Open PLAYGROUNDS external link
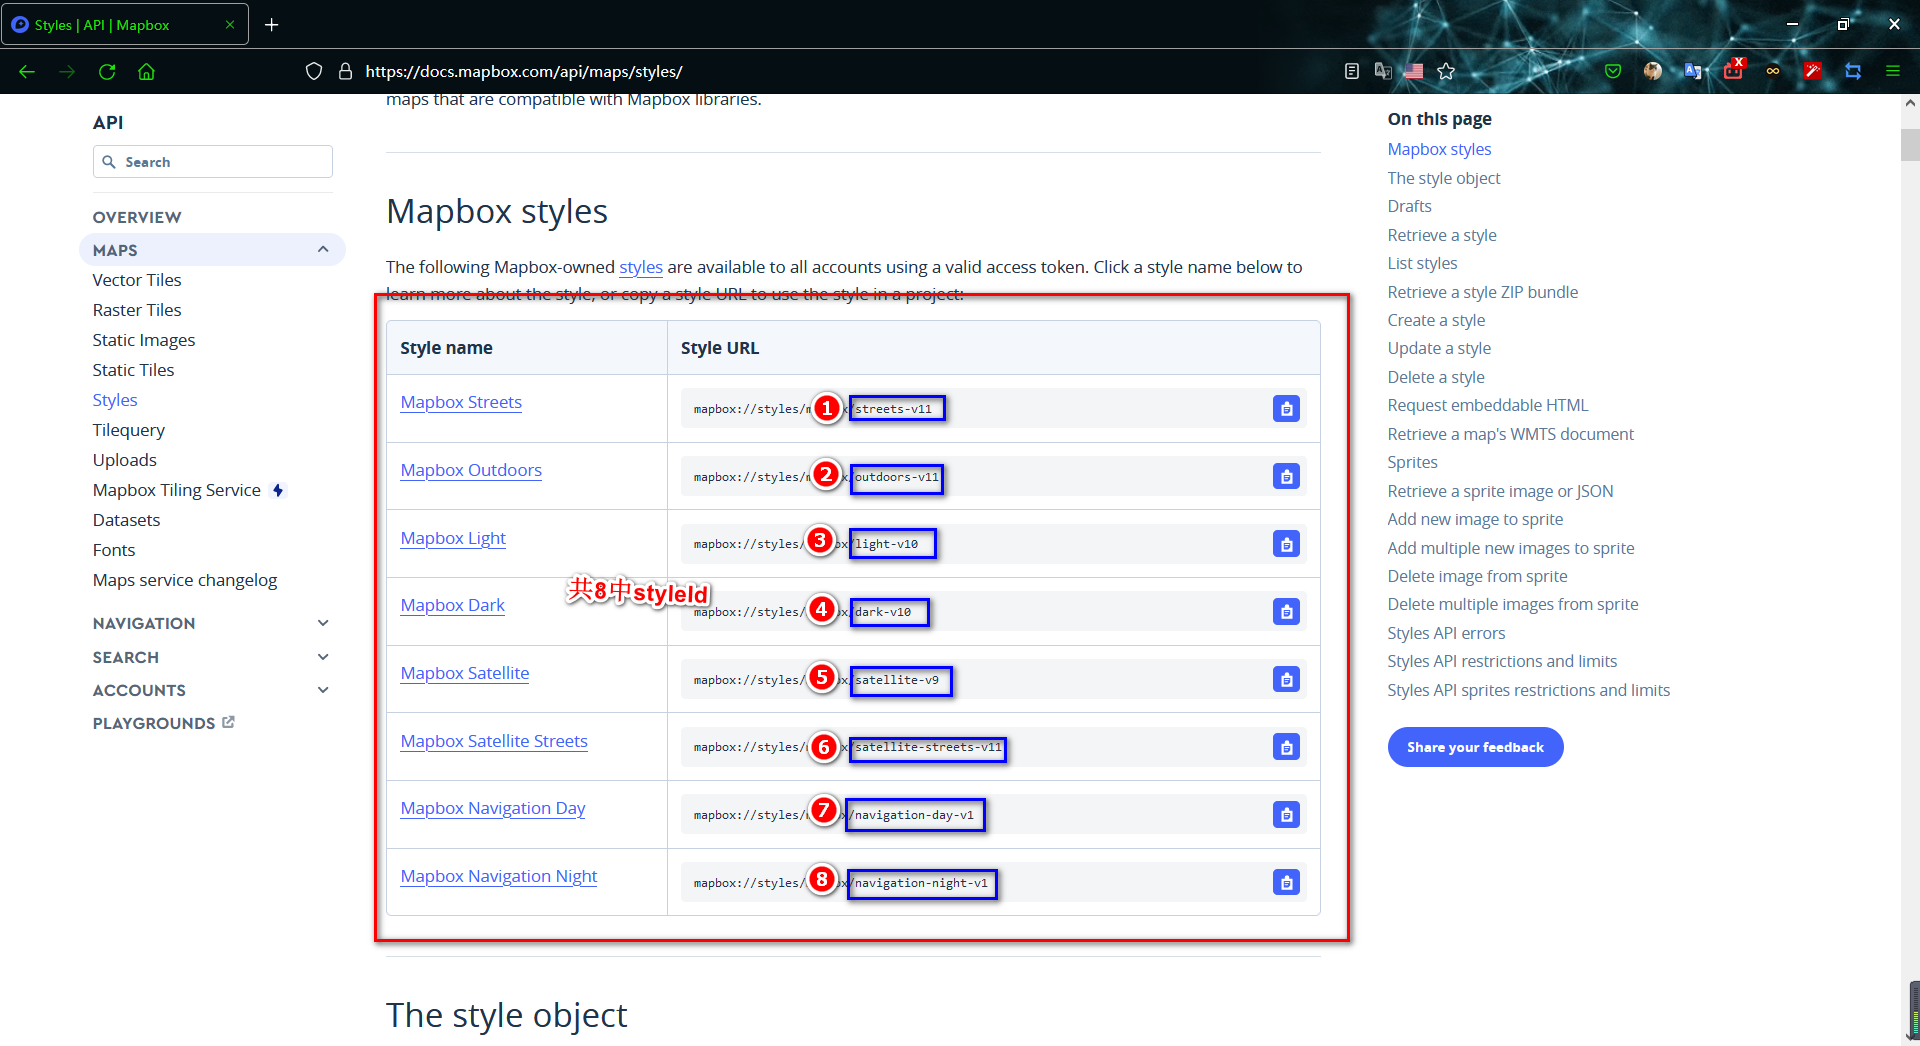The image size is (1920, 1046). tap(163, 723)
